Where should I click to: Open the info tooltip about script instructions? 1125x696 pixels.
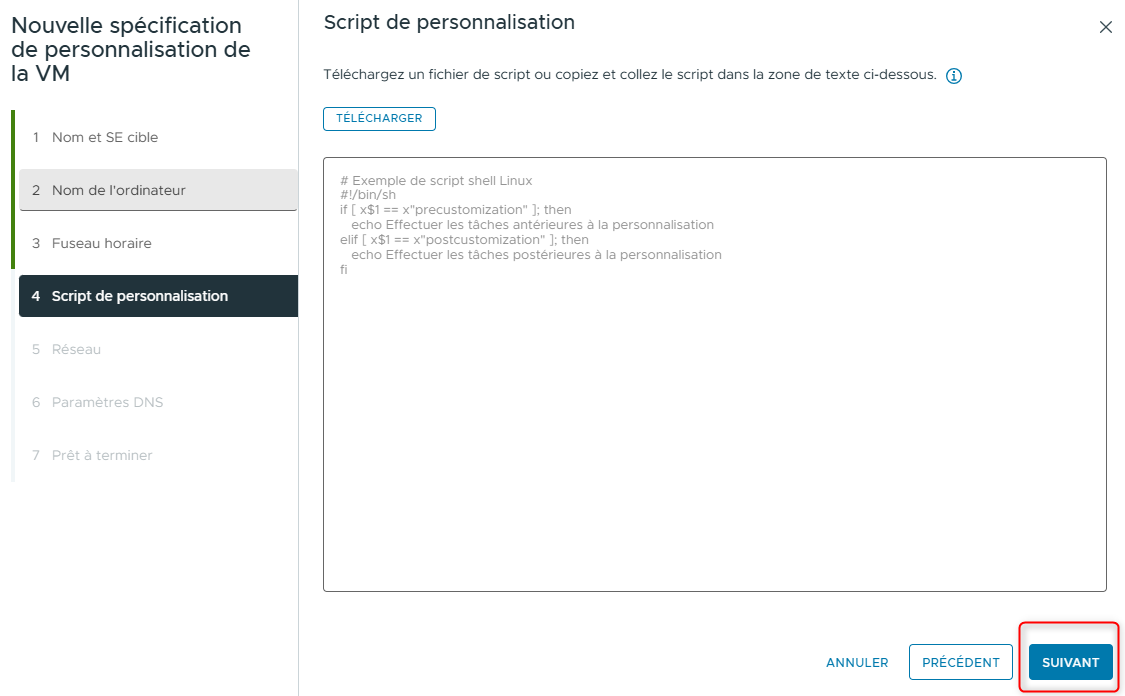pos(953,75)
